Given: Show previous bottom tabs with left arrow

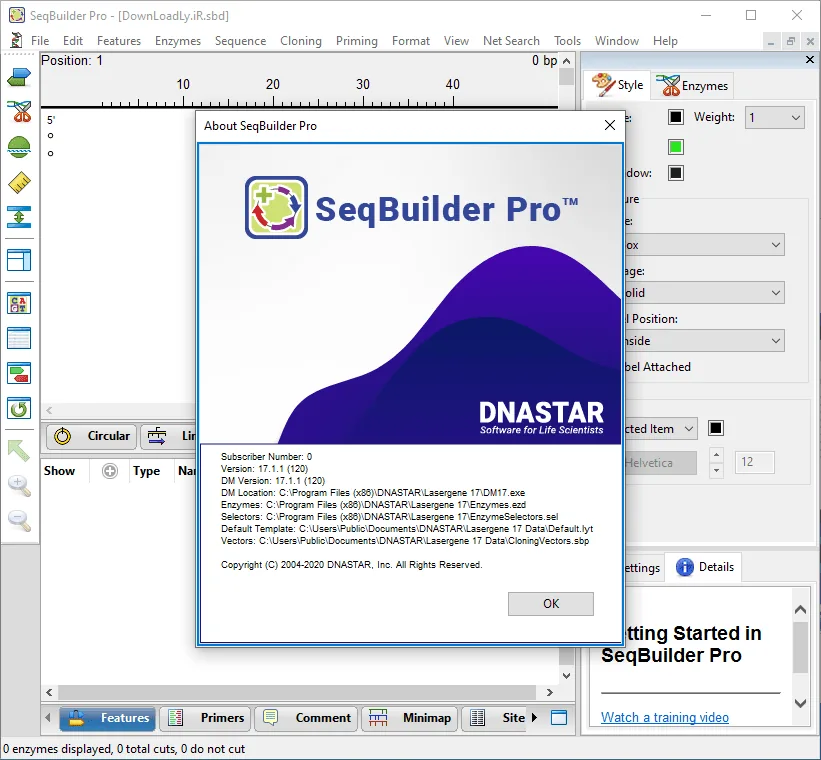Looking at the screenshot, I should click(48, 718).
